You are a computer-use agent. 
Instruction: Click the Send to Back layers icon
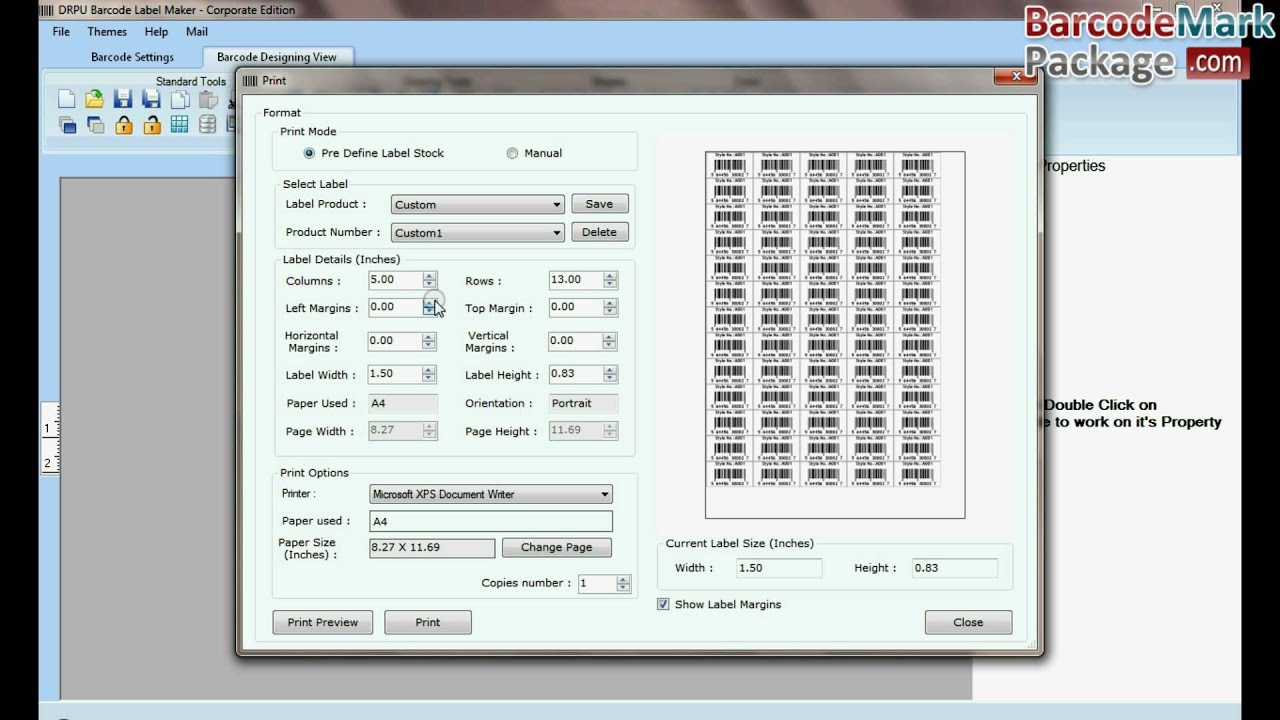(95, 125)
